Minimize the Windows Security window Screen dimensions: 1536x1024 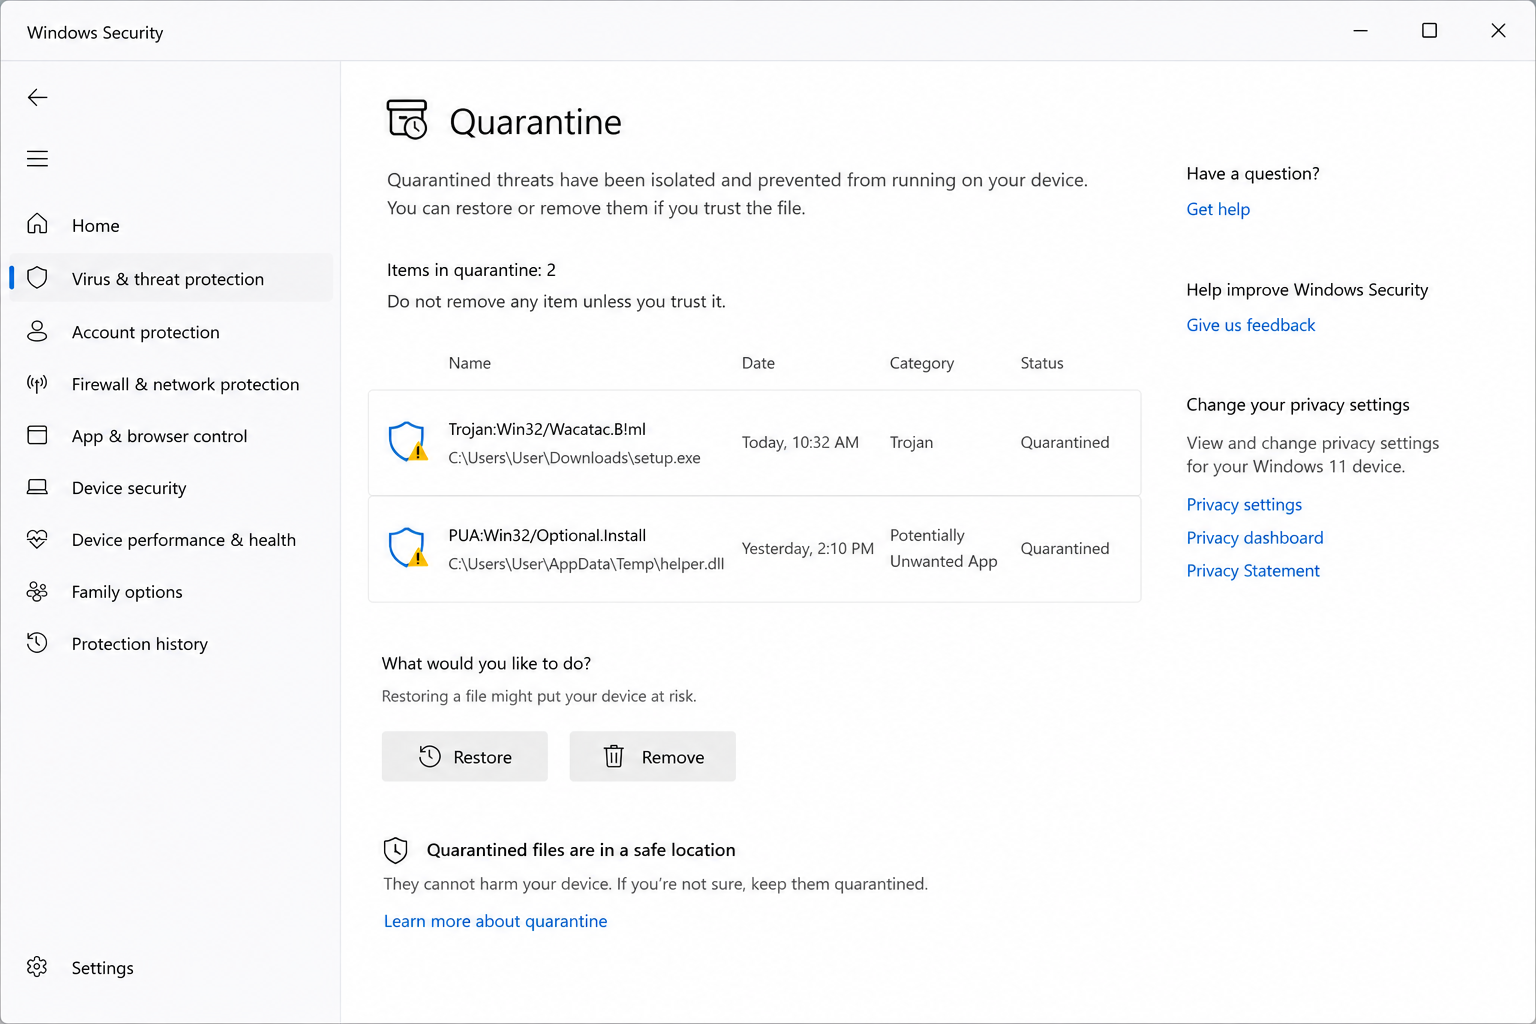pos(1360,31)
